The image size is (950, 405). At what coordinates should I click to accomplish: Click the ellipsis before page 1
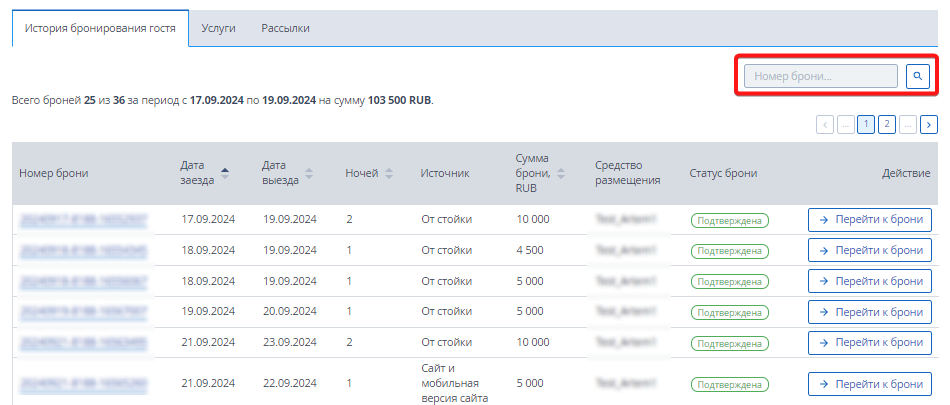[845, 124]
